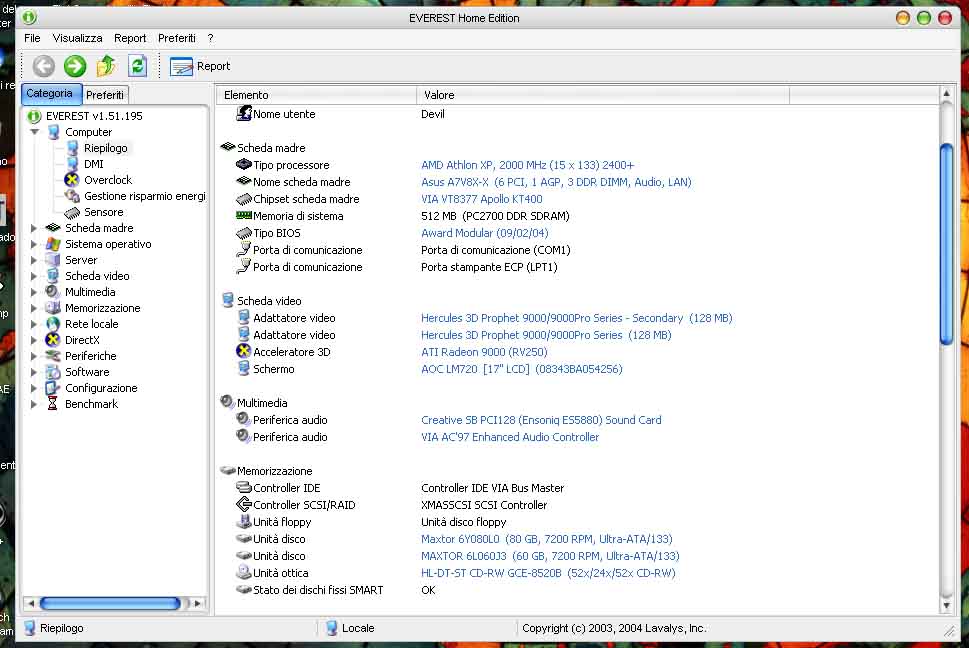Viewport: 969px width, 648px height.
Task: Open the Report wizard from the toolbar
Action: 200,66
